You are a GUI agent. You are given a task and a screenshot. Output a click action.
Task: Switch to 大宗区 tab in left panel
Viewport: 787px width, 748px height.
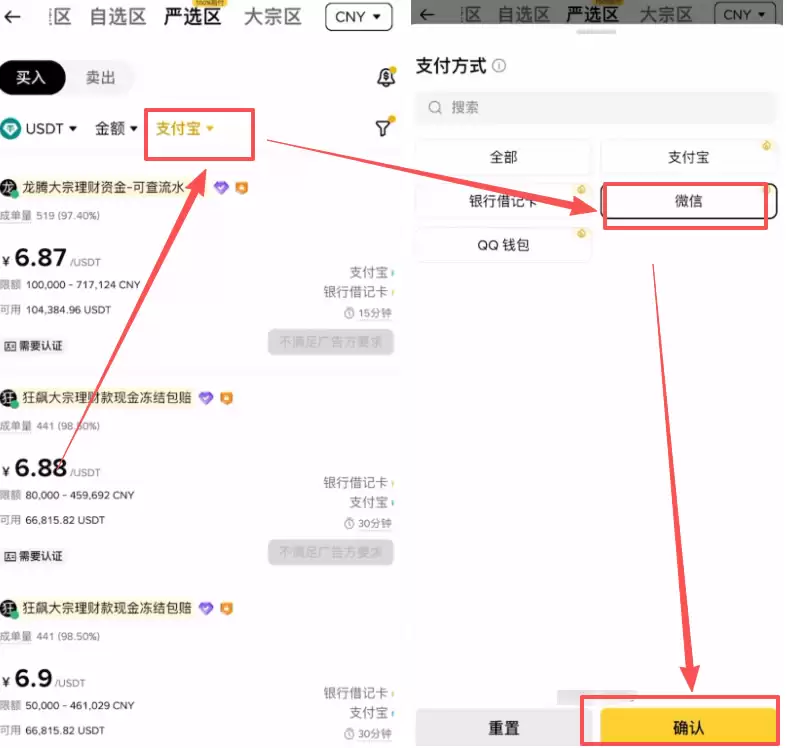coord(273,17)
